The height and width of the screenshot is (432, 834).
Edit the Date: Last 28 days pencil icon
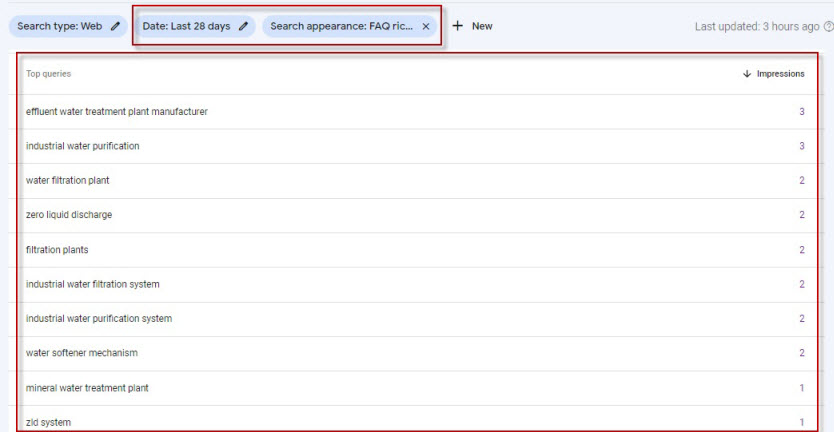click(243, 27)
